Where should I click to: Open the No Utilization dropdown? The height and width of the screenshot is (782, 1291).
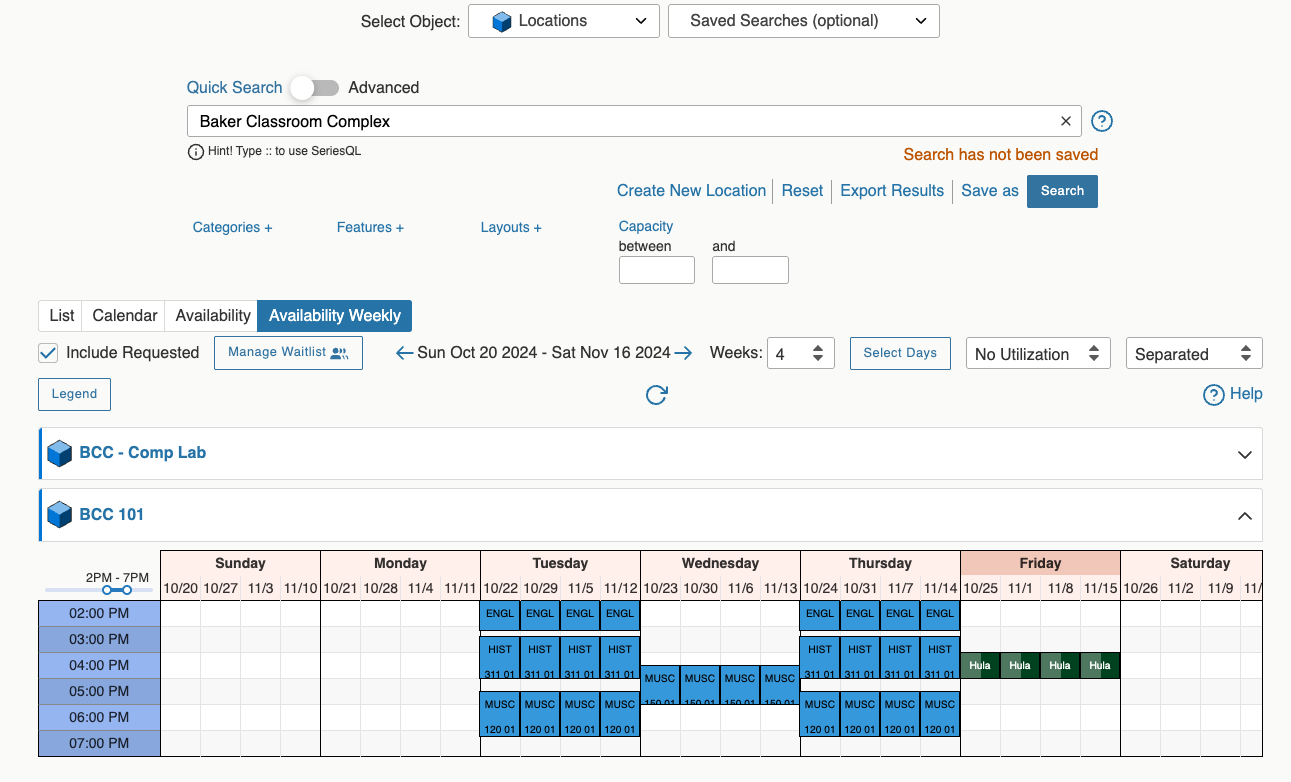click(x=1037, y=353)
